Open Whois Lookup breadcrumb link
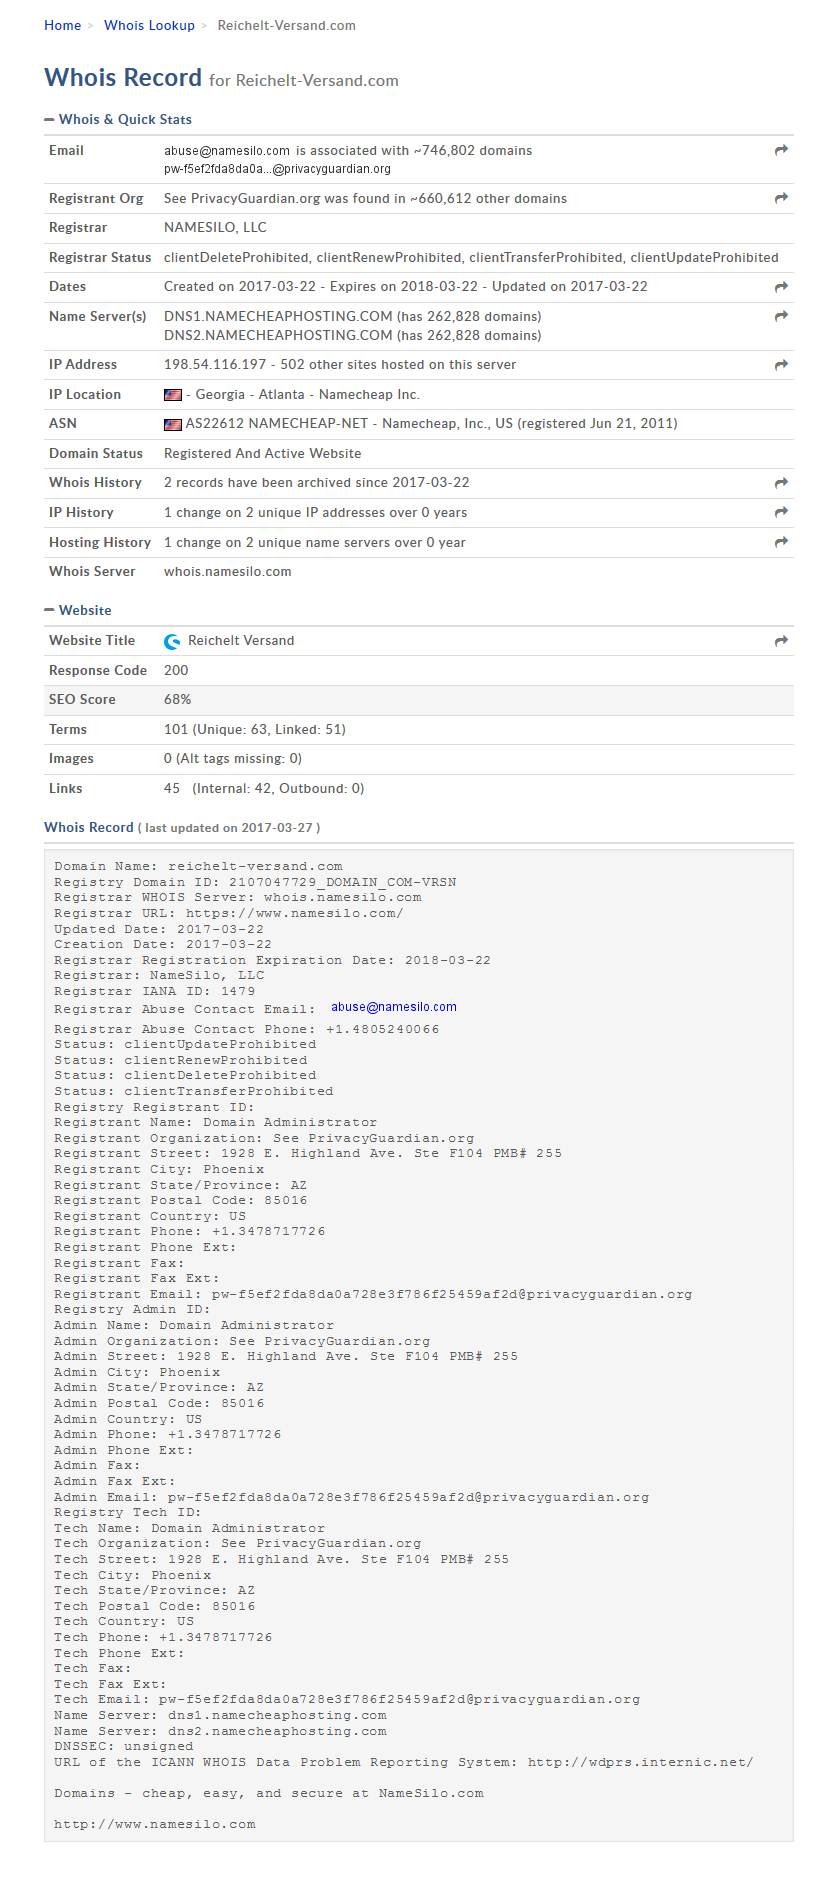 click(149, 26)
